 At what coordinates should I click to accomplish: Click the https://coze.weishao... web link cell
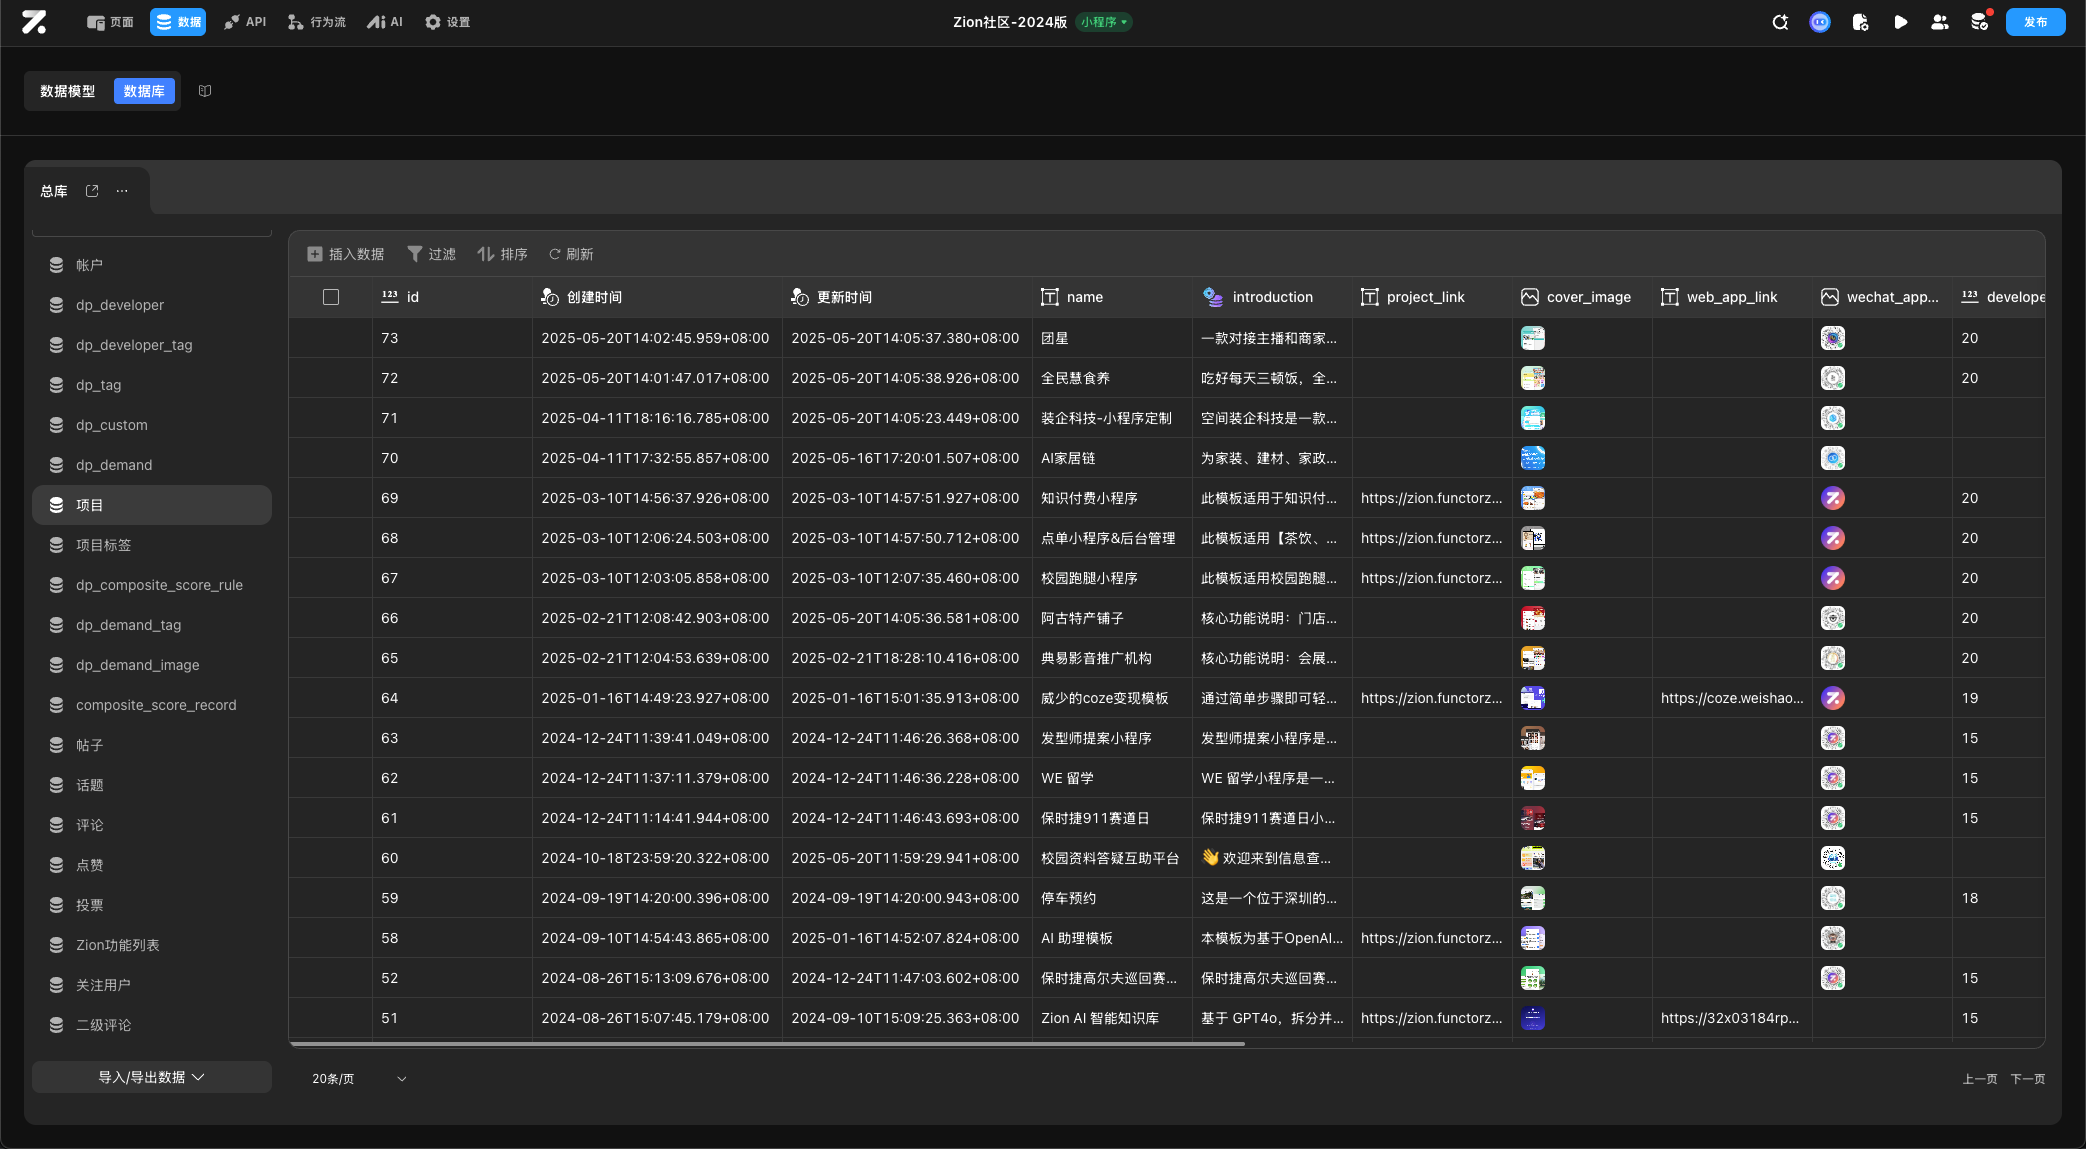1732,698
